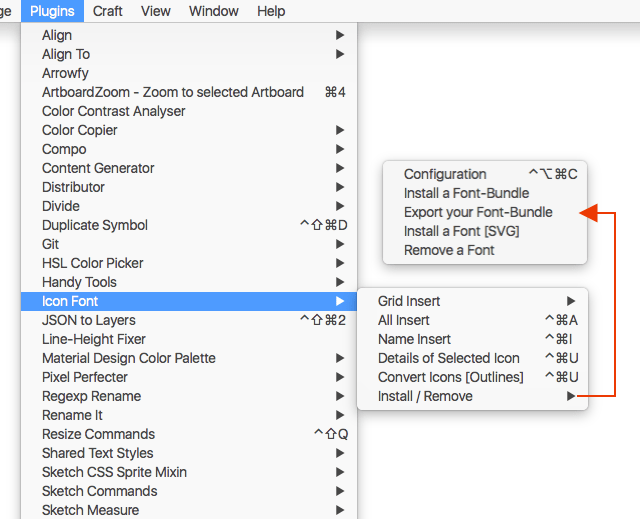Open the Craft menu in menu bar
Screen dimensions: 640x520
pyautogui.click(x=108, y=11)
